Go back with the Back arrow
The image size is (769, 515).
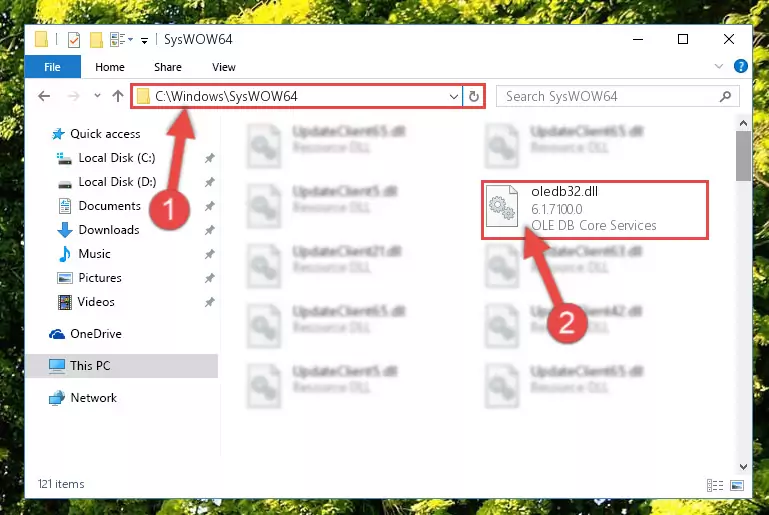pos(44,96)
